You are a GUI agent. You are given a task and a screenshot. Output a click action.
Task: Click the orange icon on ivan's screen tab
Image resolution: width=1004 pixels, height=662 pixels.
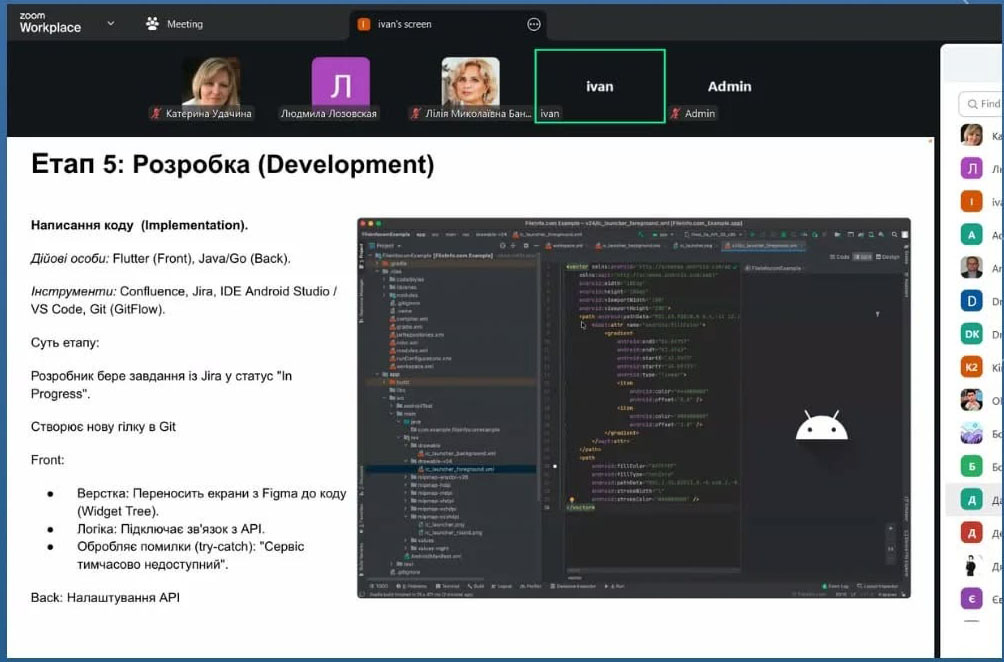click(x=364, y=24)
